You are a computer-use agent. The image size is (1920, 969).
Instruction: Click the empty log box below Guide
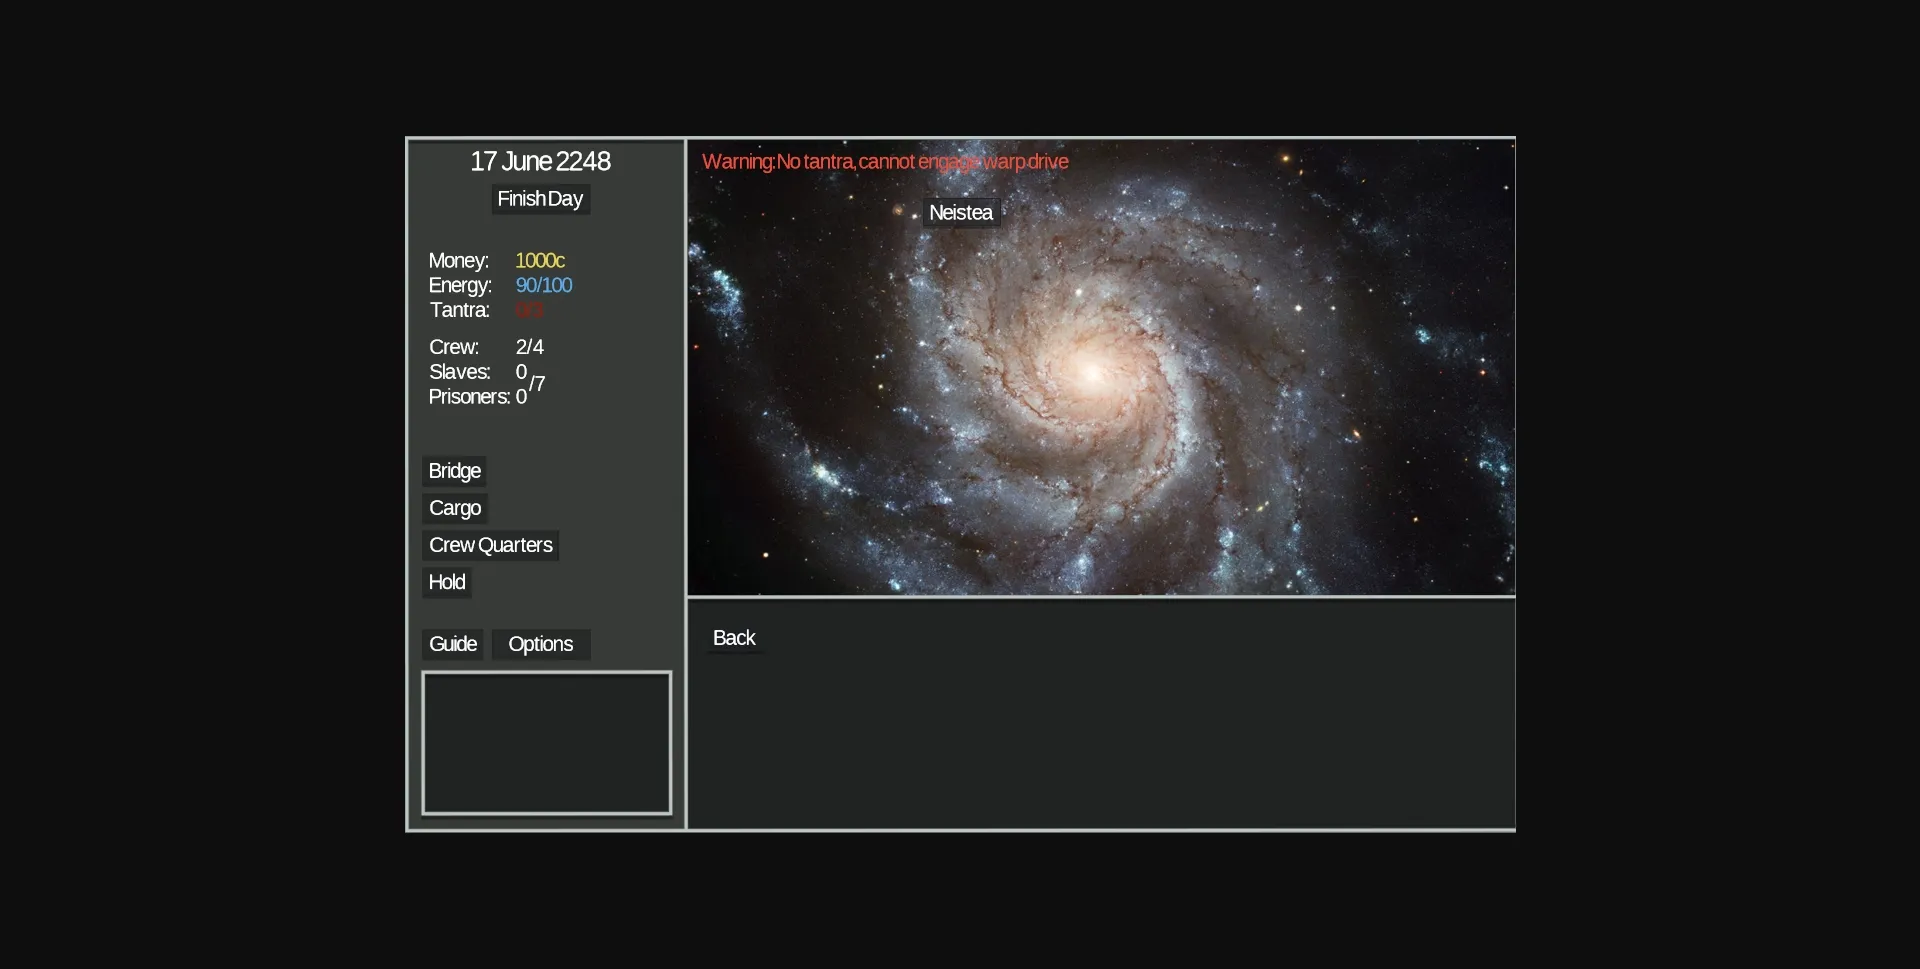(546, 743)
